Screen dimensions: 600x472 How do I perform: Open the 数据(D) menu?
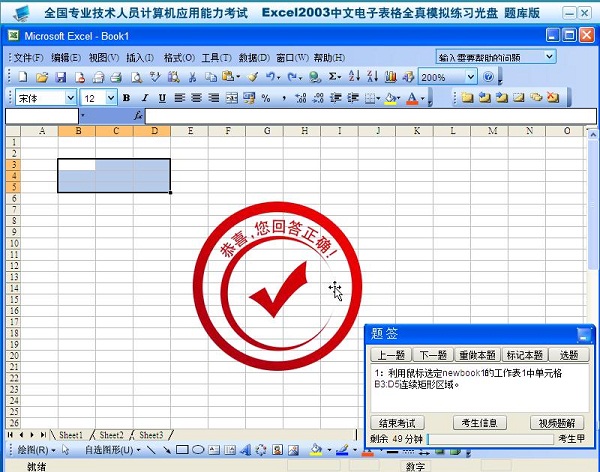[254, 57]
